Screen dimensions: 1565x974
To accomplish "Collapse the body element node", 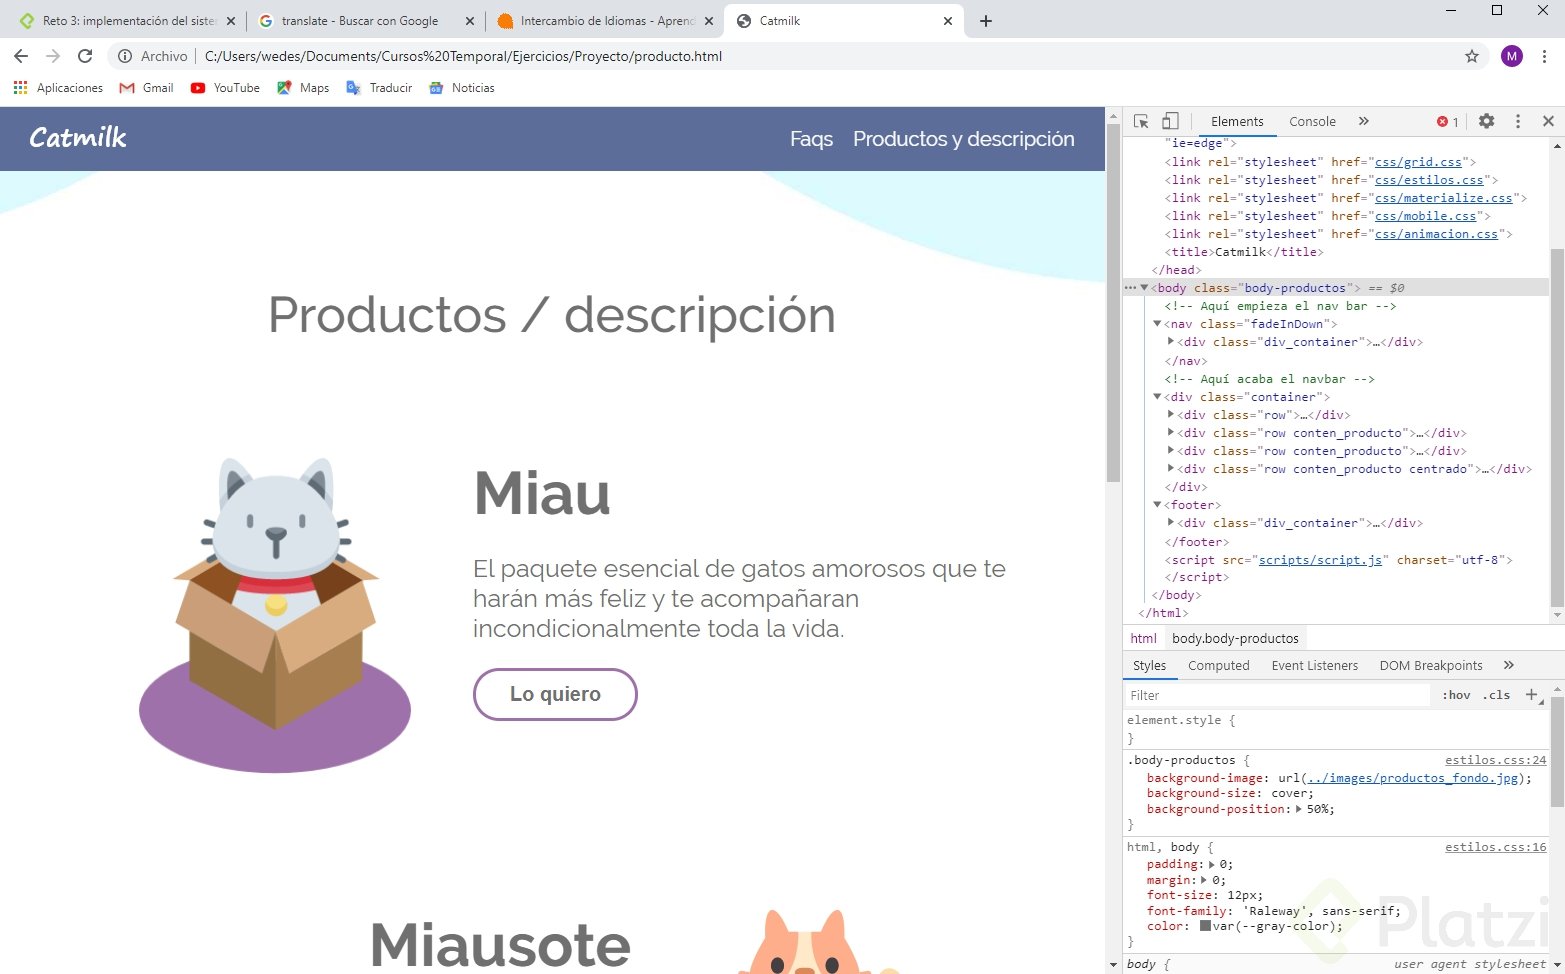I will point(1144,288).
